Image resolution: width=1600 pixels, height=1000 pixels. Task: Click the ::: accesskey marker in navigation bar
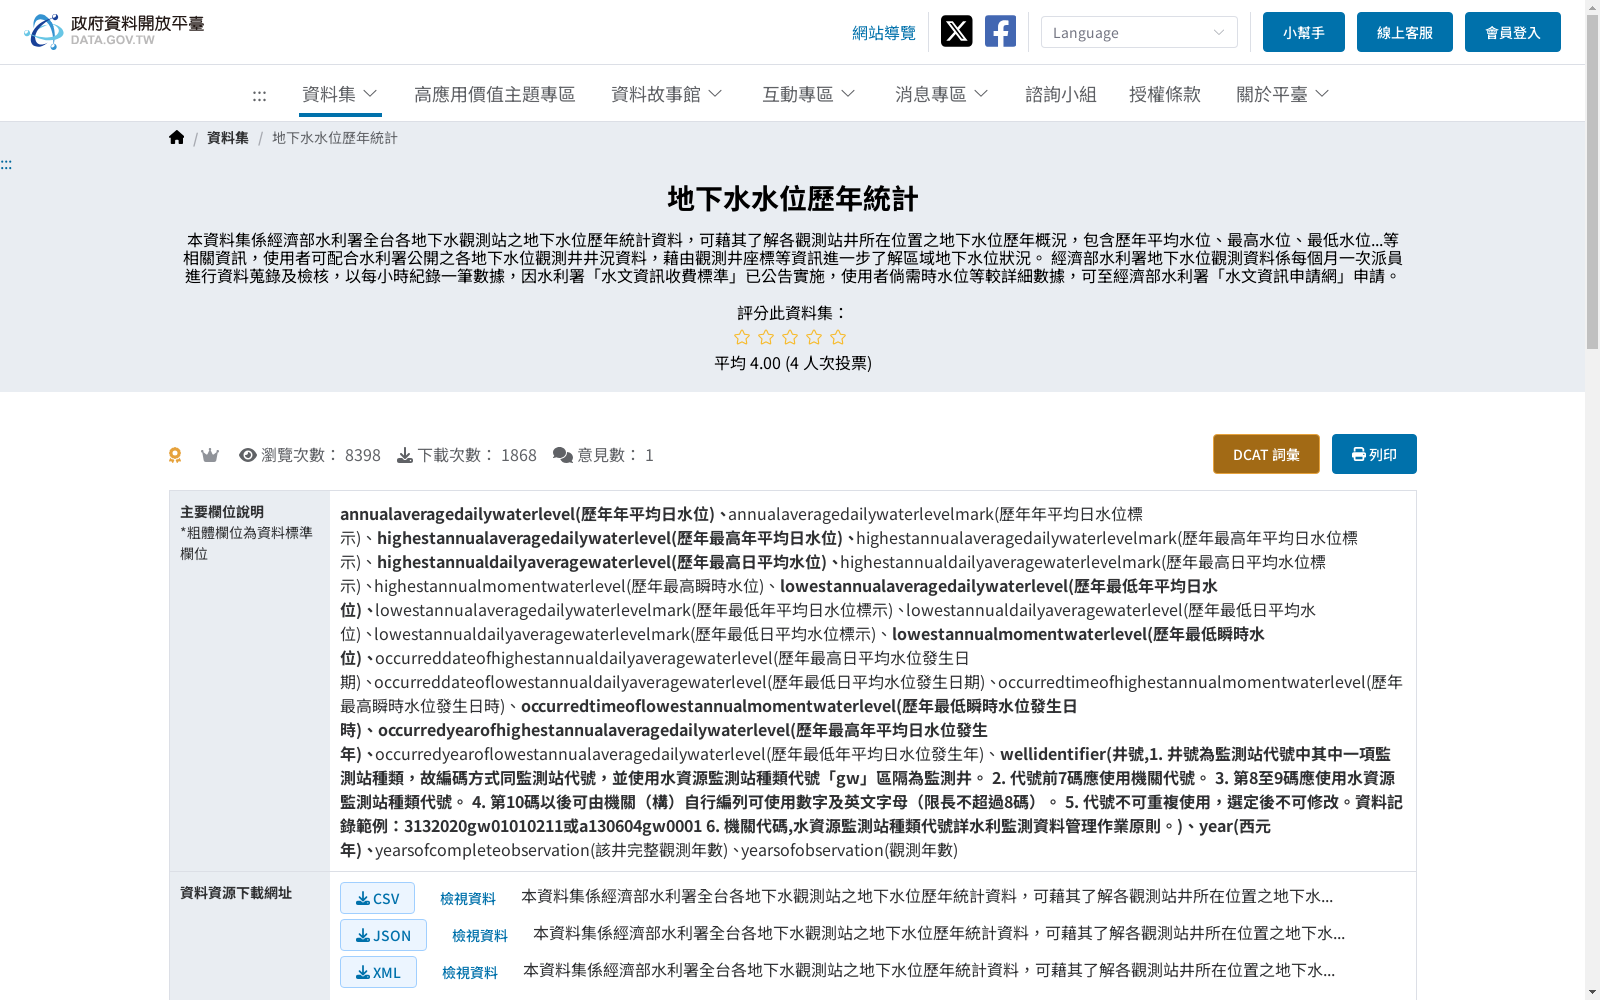click(x=259, y=96)
